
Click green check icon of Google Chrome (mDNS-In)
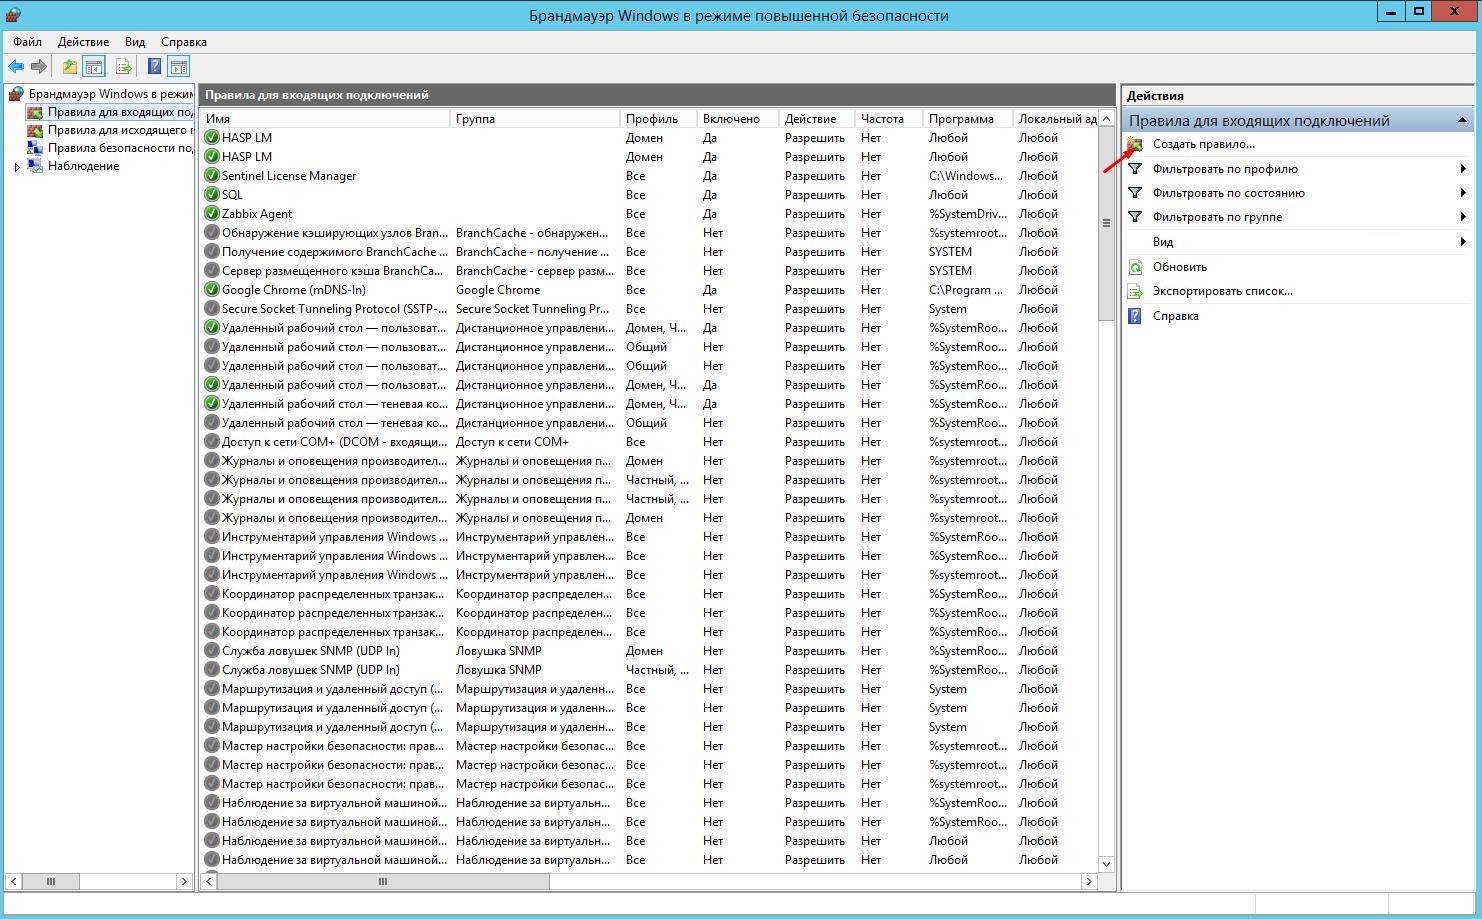coord(211,290)
